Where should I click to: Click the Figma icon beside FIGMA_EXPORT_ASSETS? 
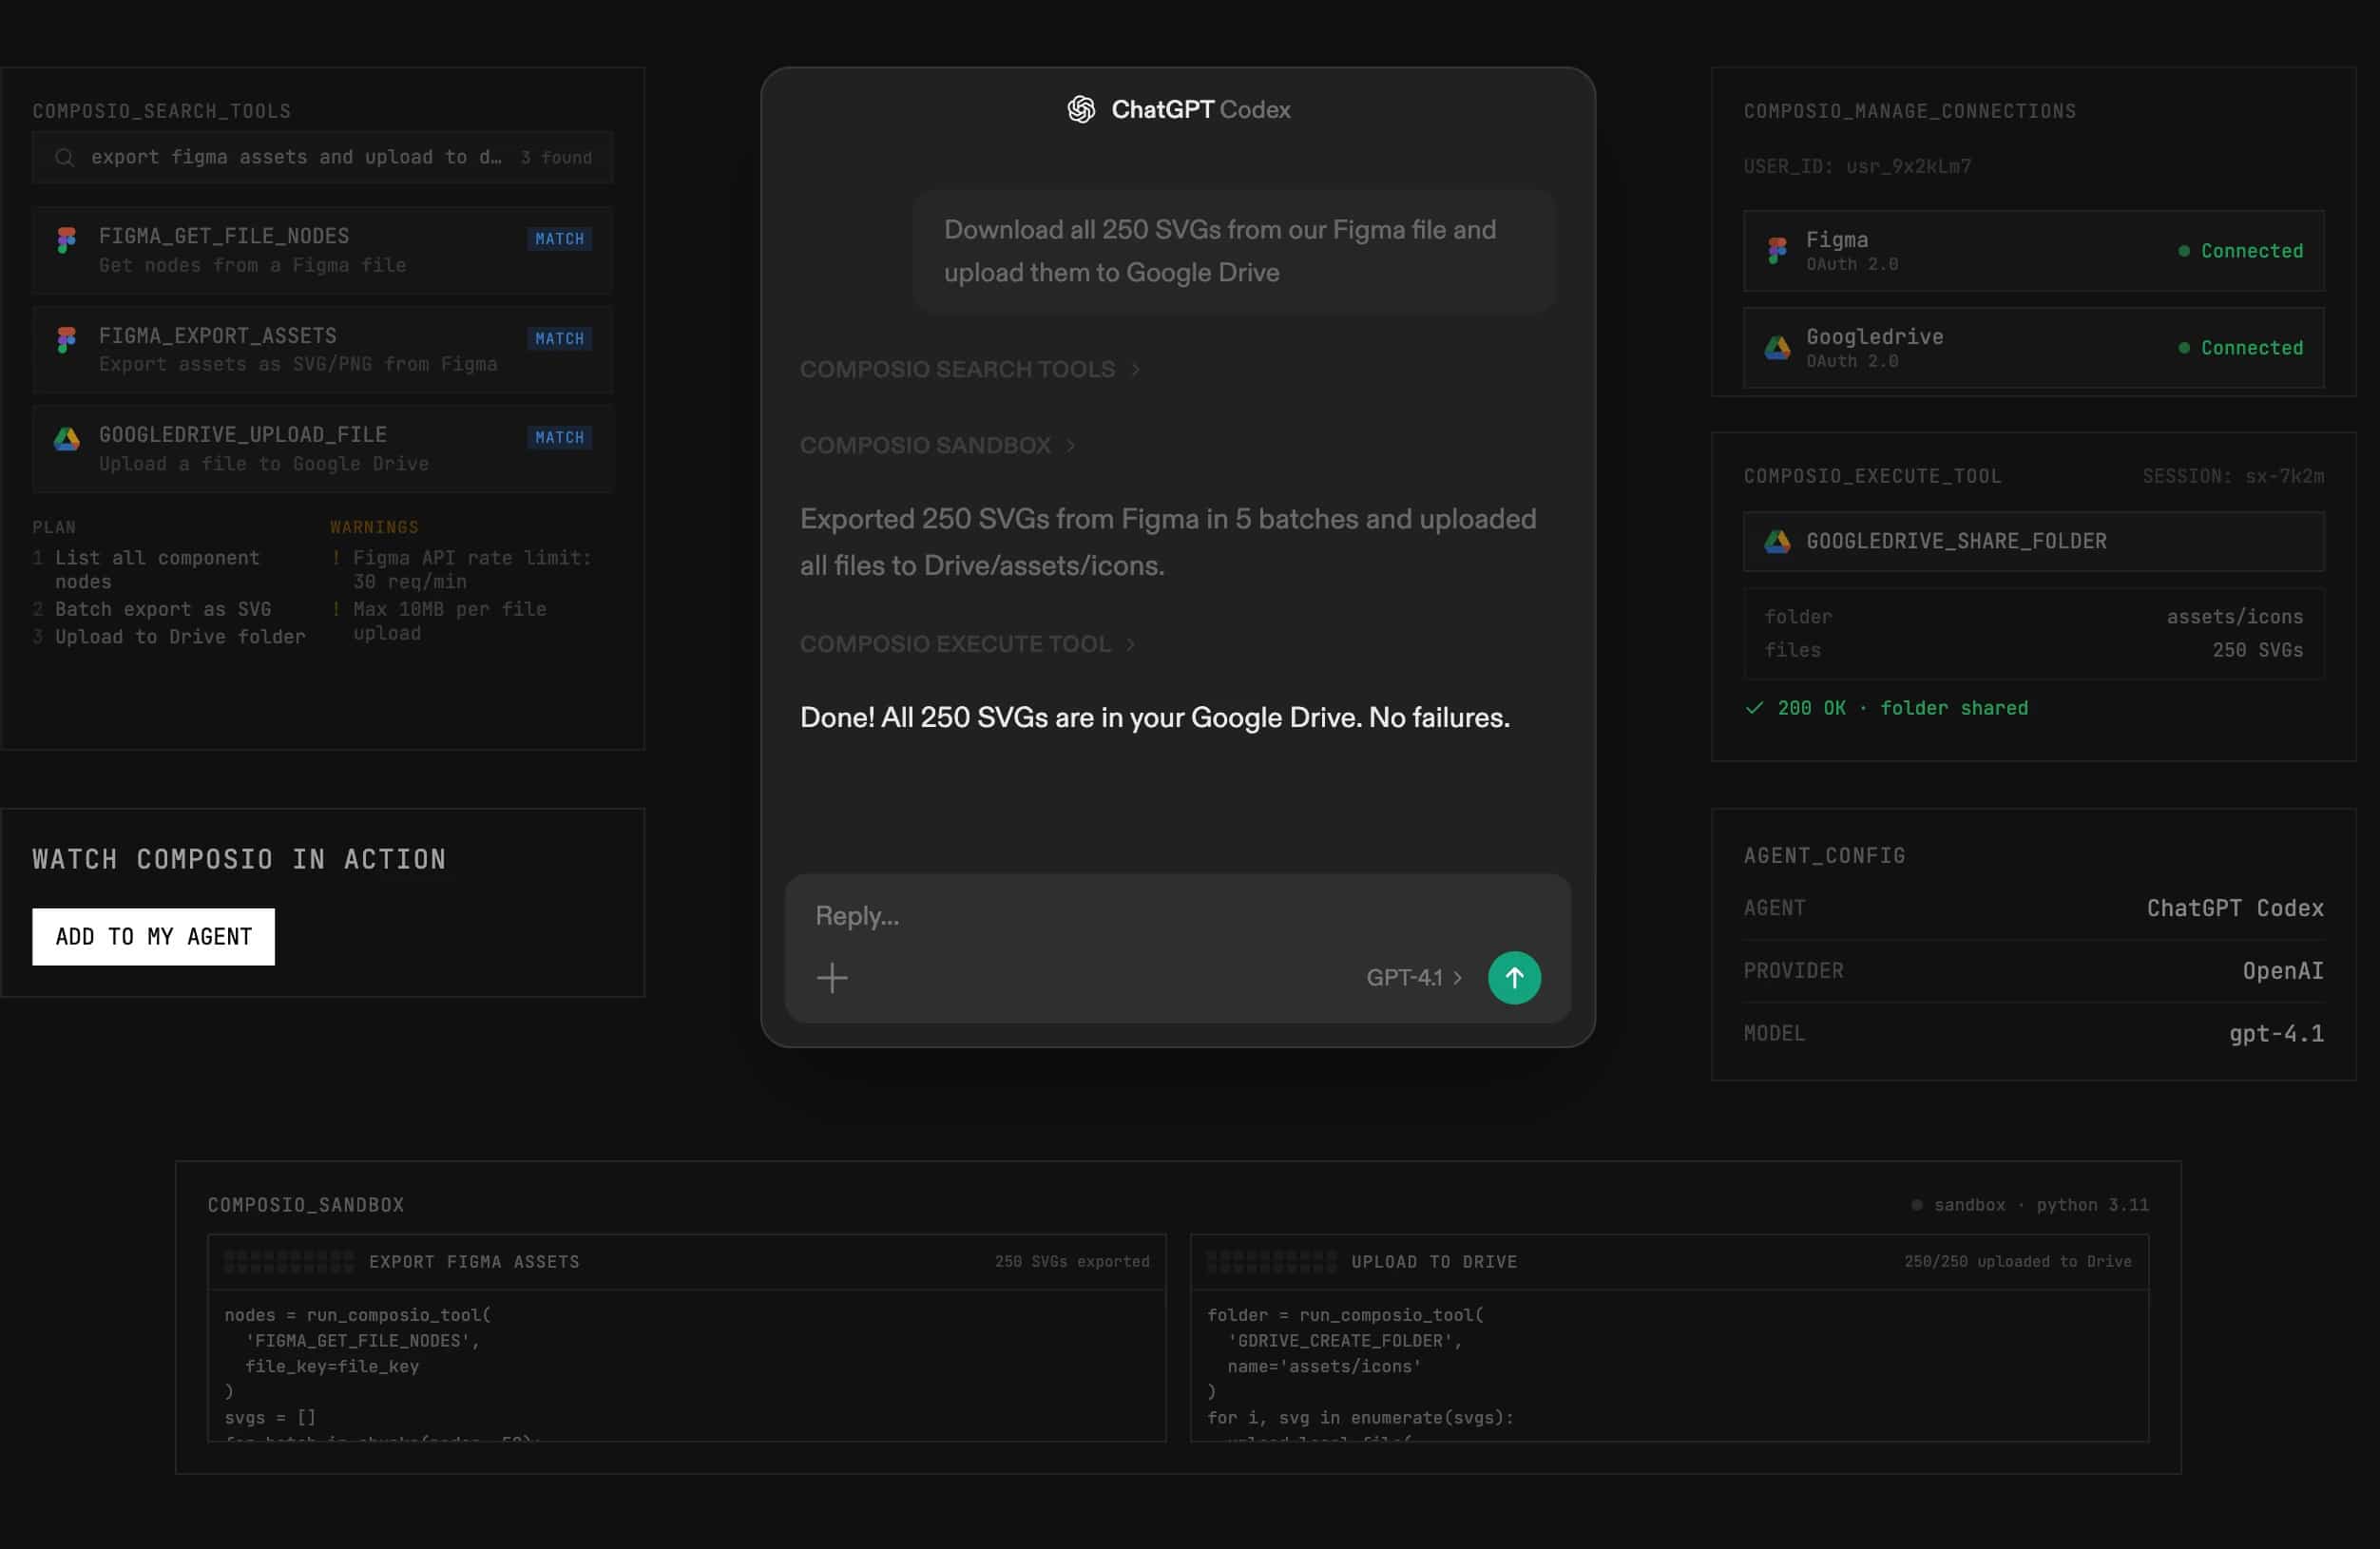coord(66,339)
